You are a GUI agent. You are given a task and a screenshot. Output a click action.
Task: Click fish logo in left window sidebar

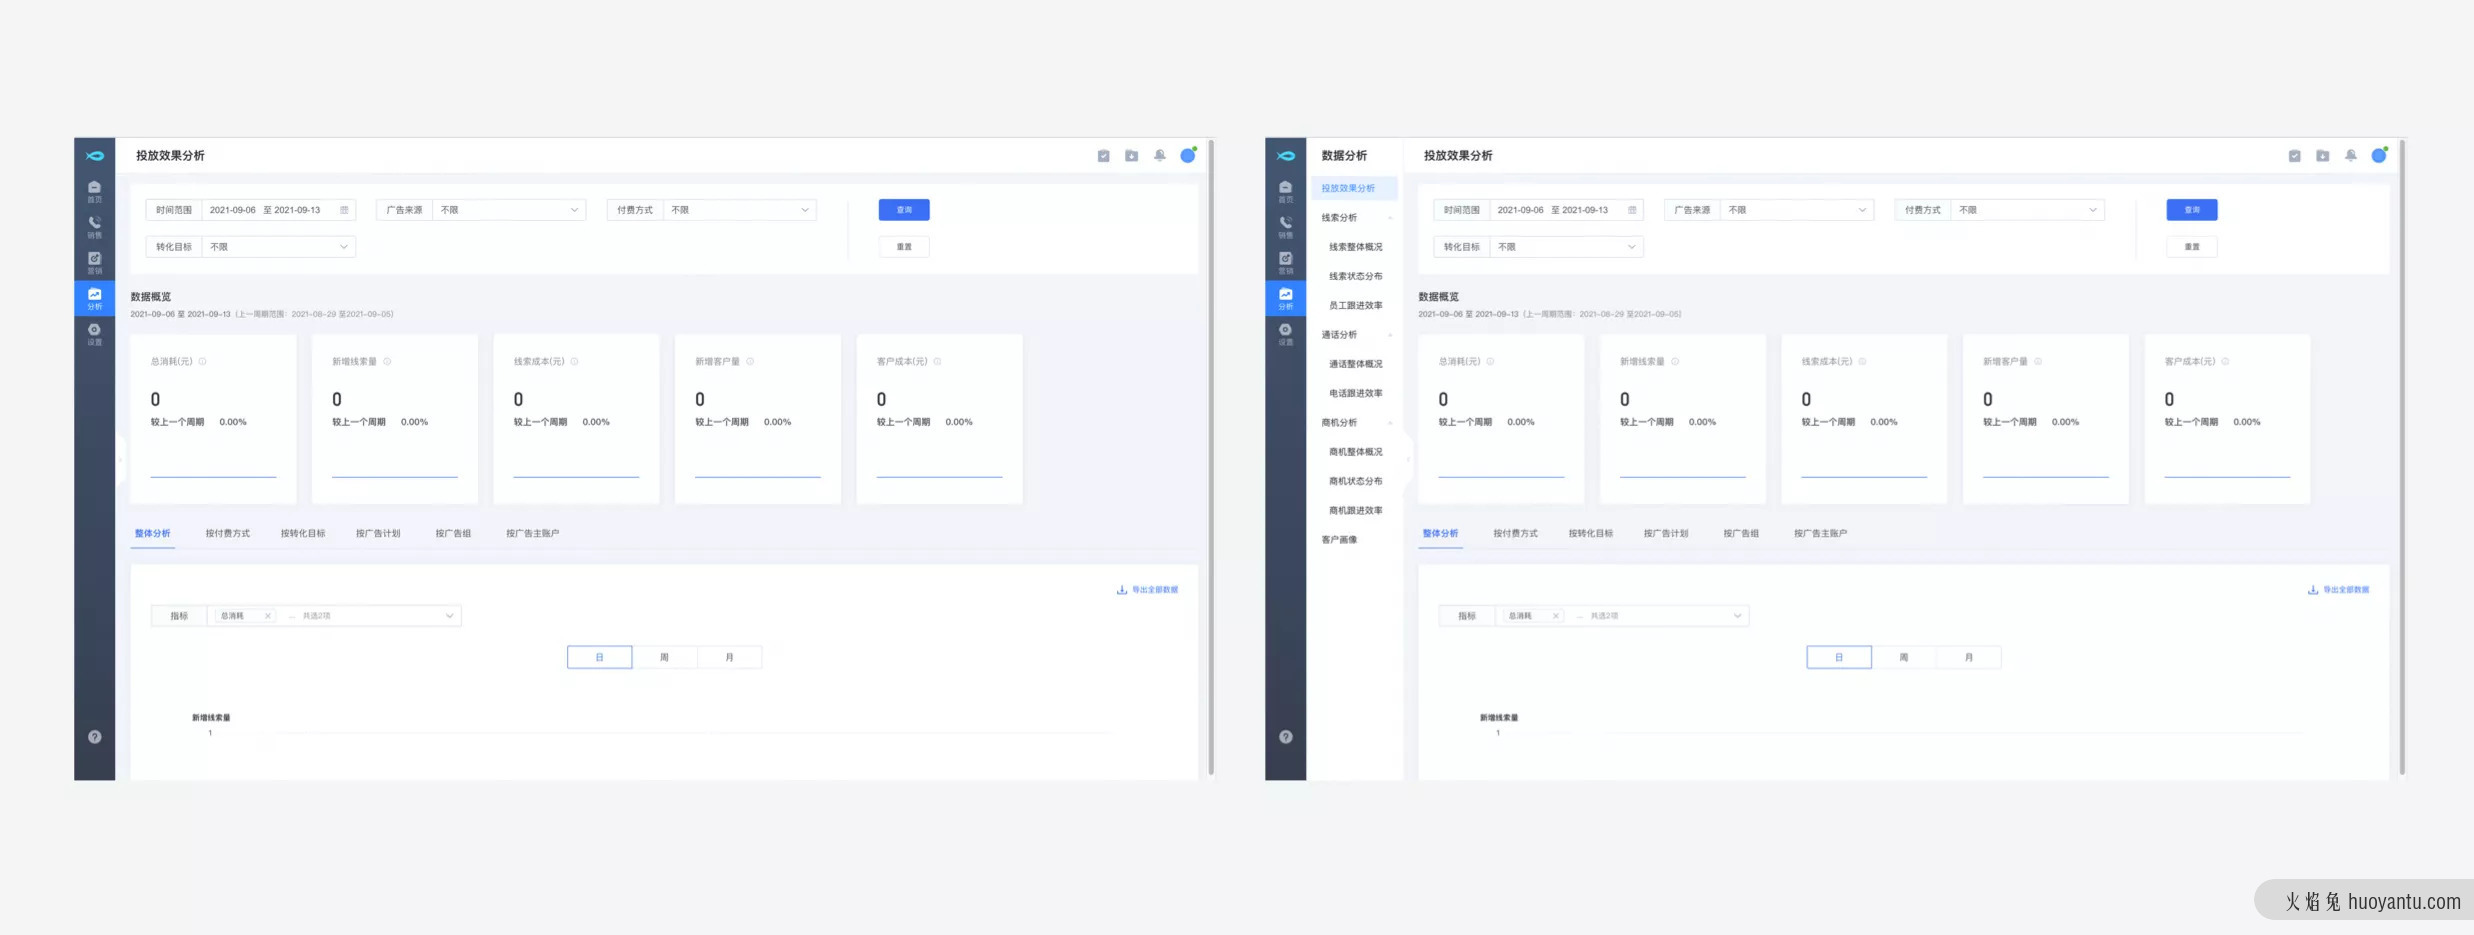pyautogui.click(x=94, y=156)
